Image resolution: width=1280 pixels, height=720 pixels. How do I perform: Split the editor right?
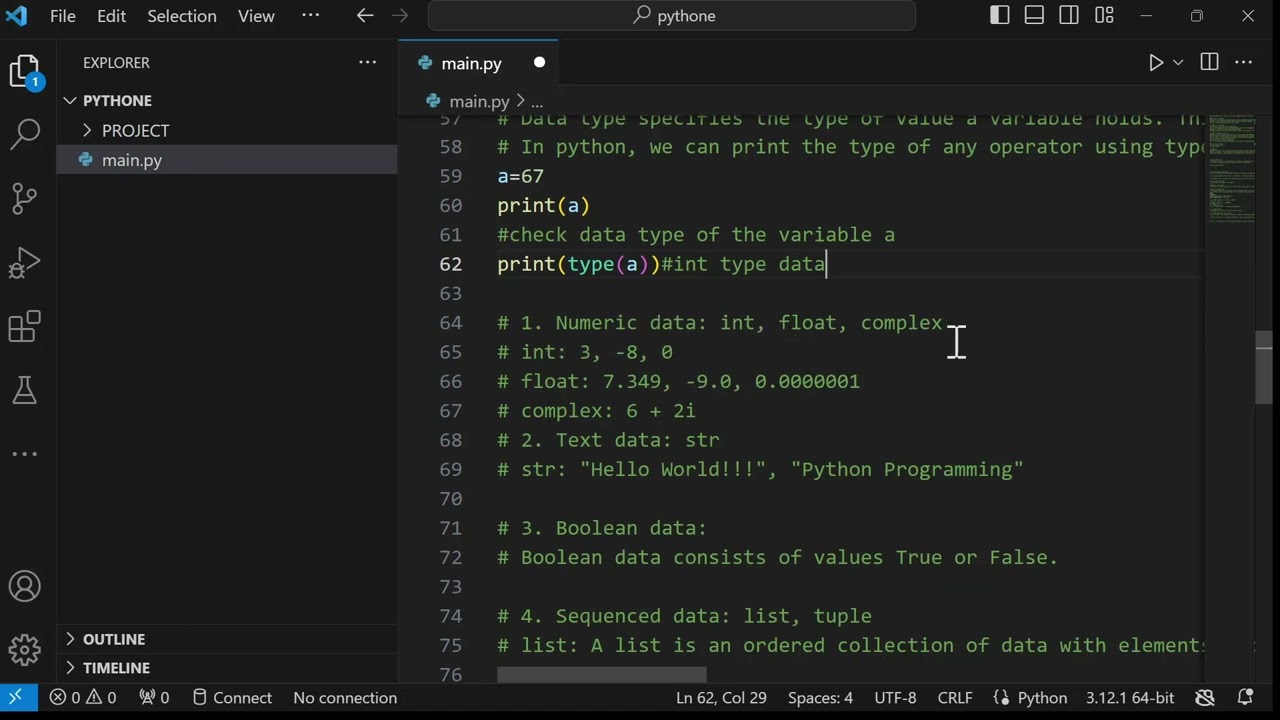(1209, 63)
